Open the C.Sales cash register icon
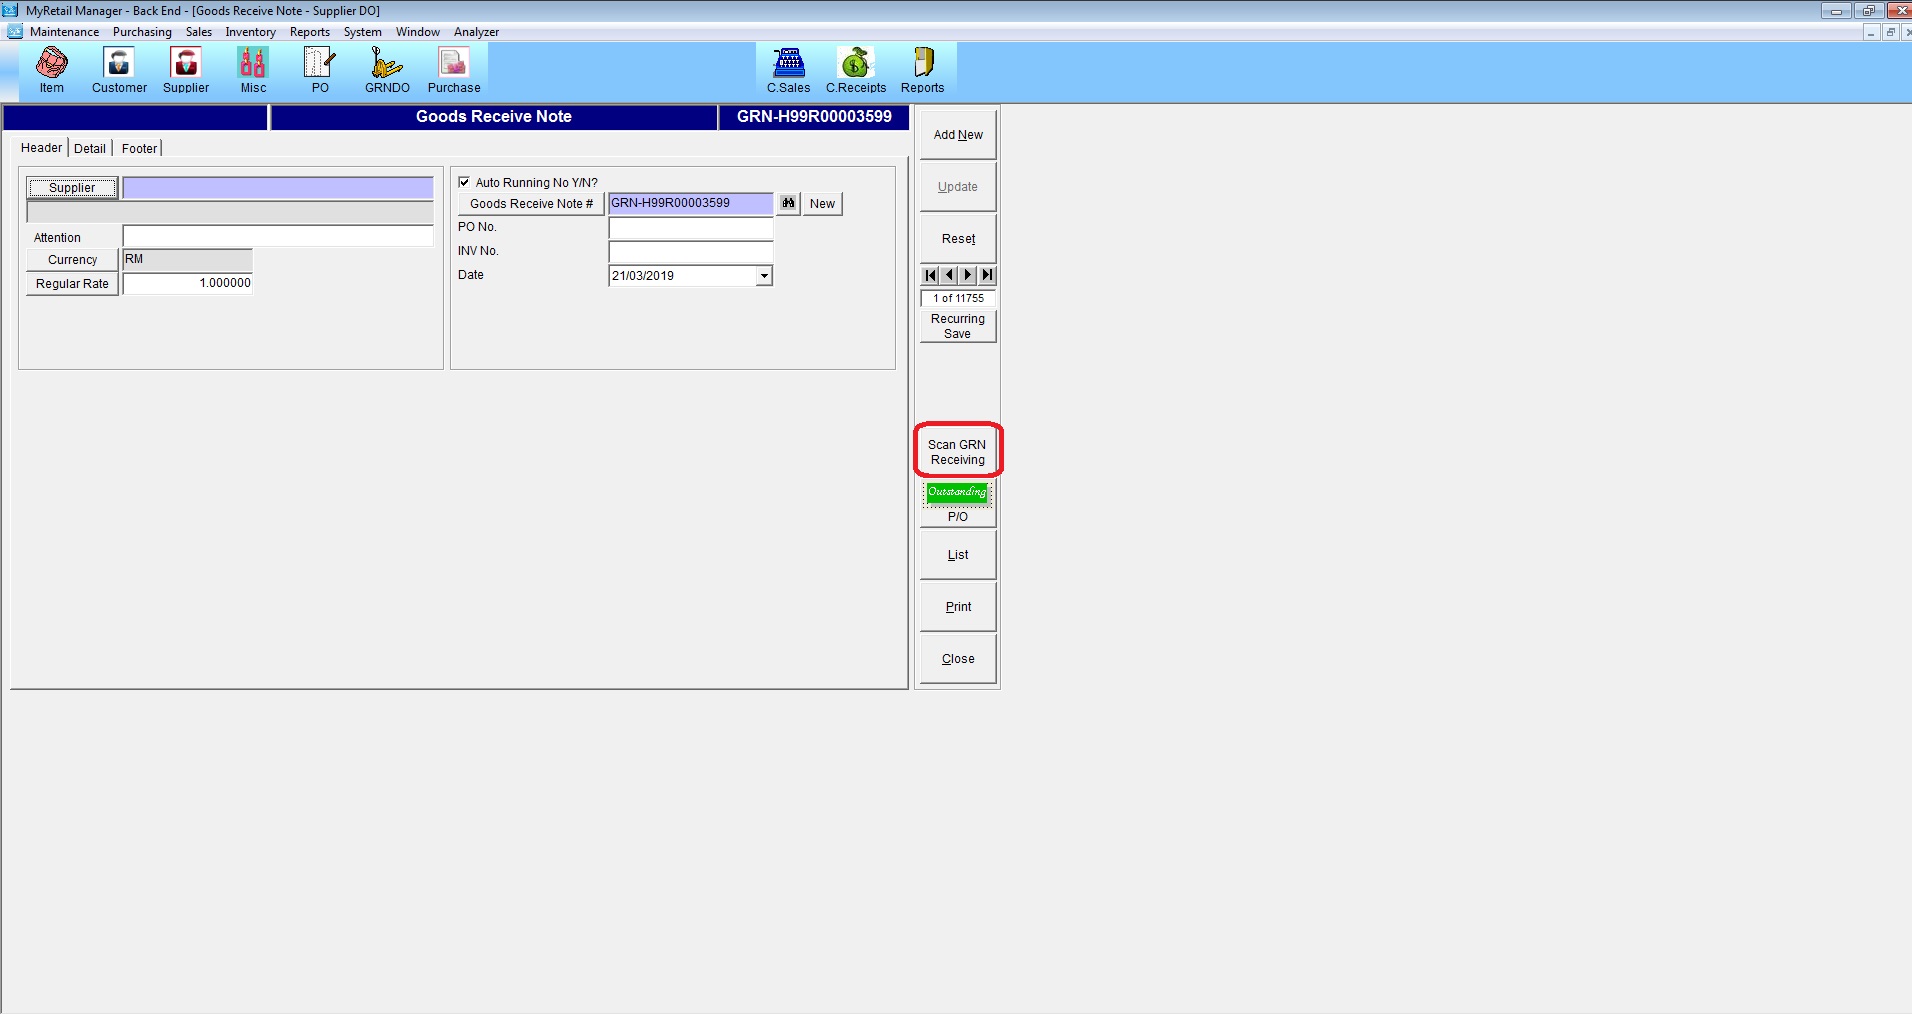 [788, 70]
